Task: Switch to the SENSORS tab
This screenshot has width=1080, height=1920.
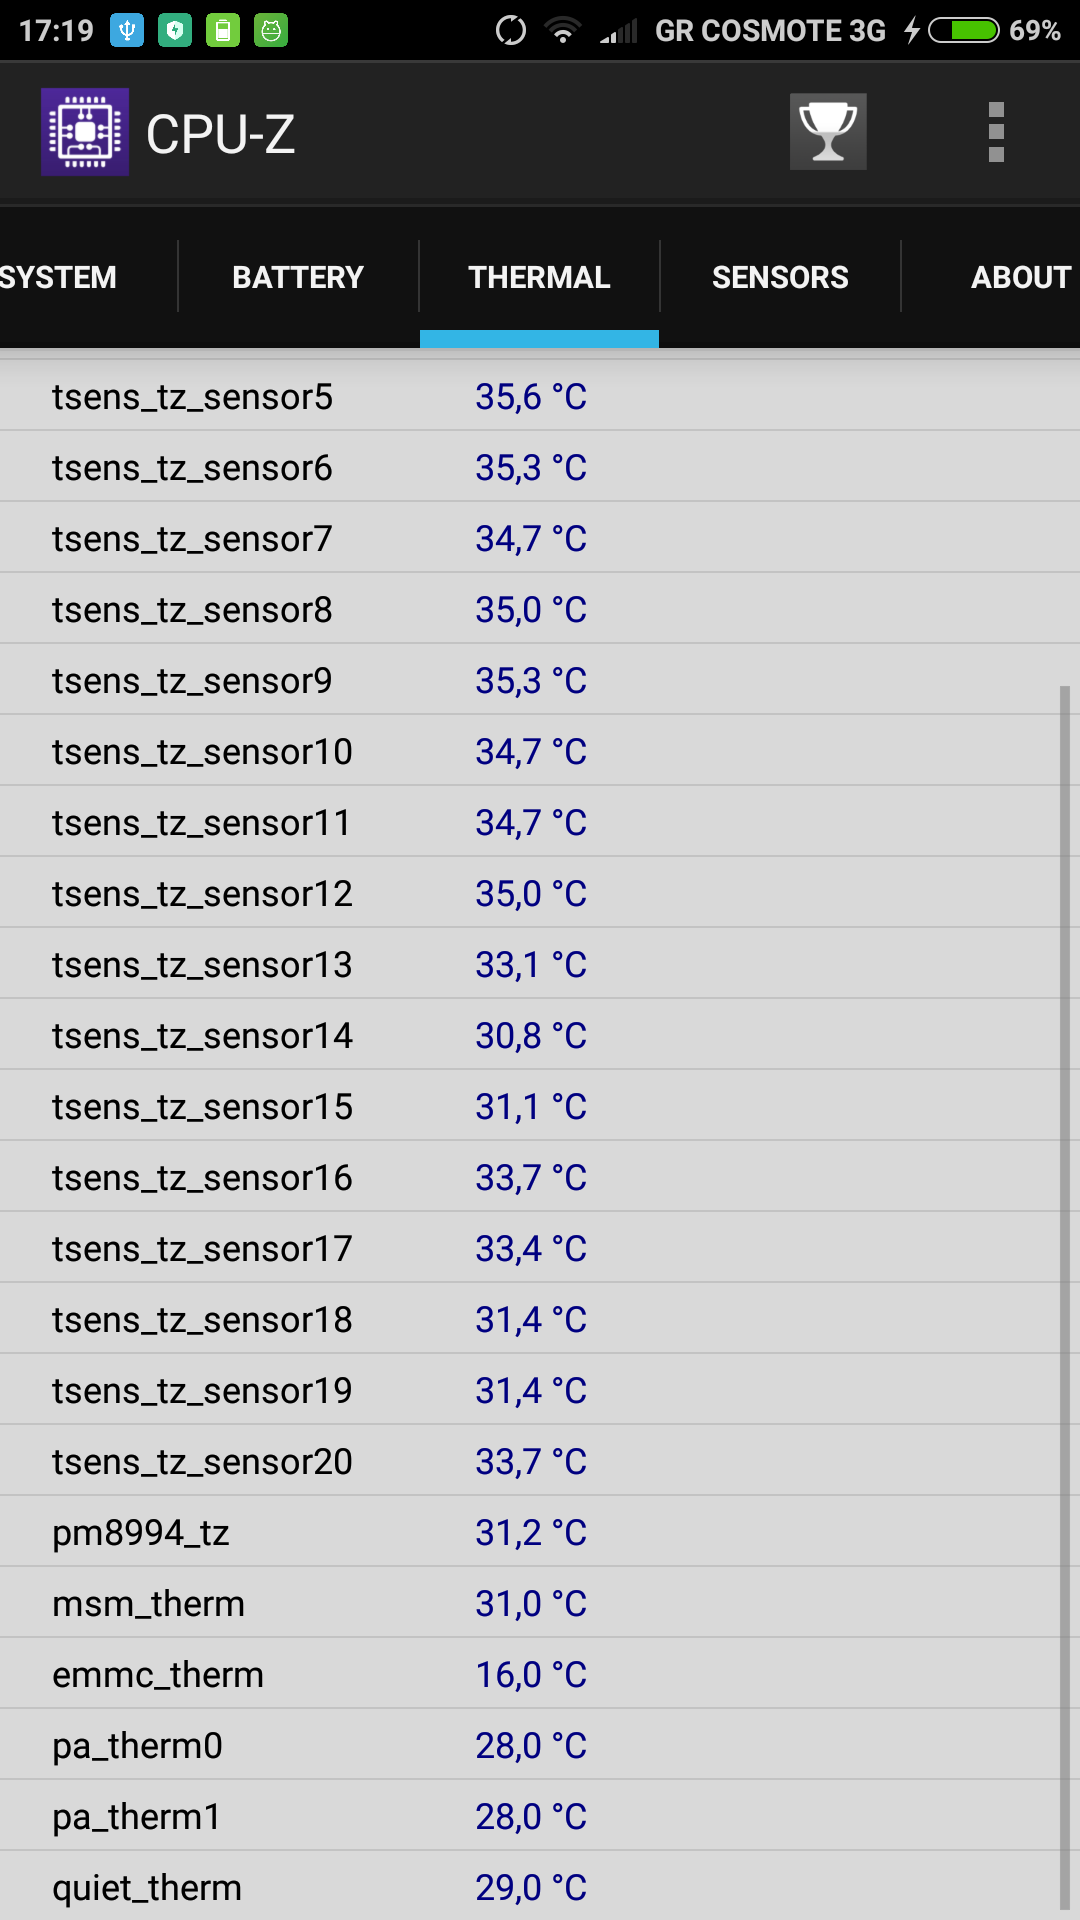Action: [x=780, y=277]
